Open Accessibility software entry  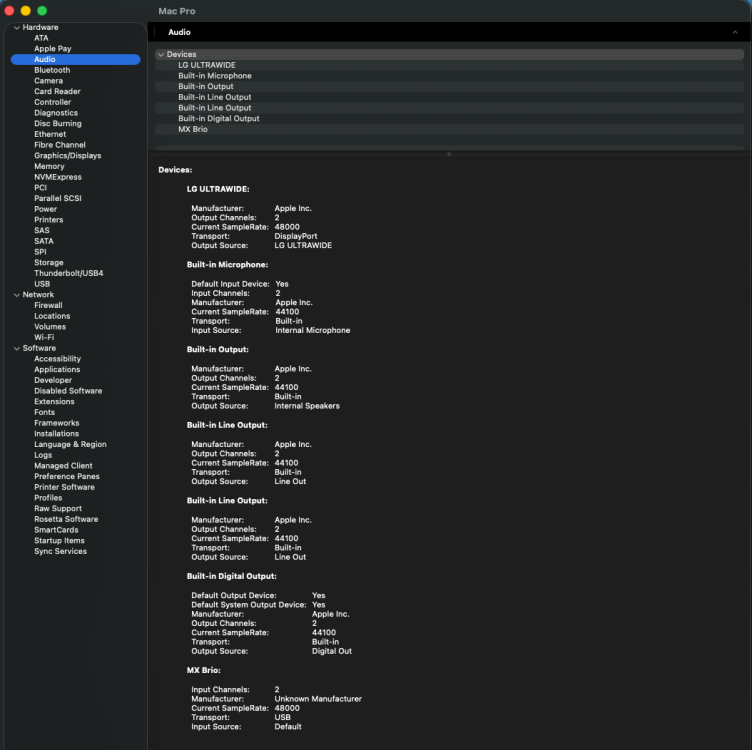[x=57, y=359]
